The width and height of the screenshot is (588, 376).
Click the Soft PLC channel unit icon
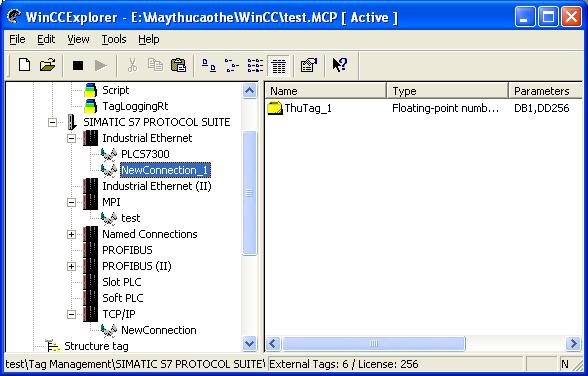click(91, 298)
